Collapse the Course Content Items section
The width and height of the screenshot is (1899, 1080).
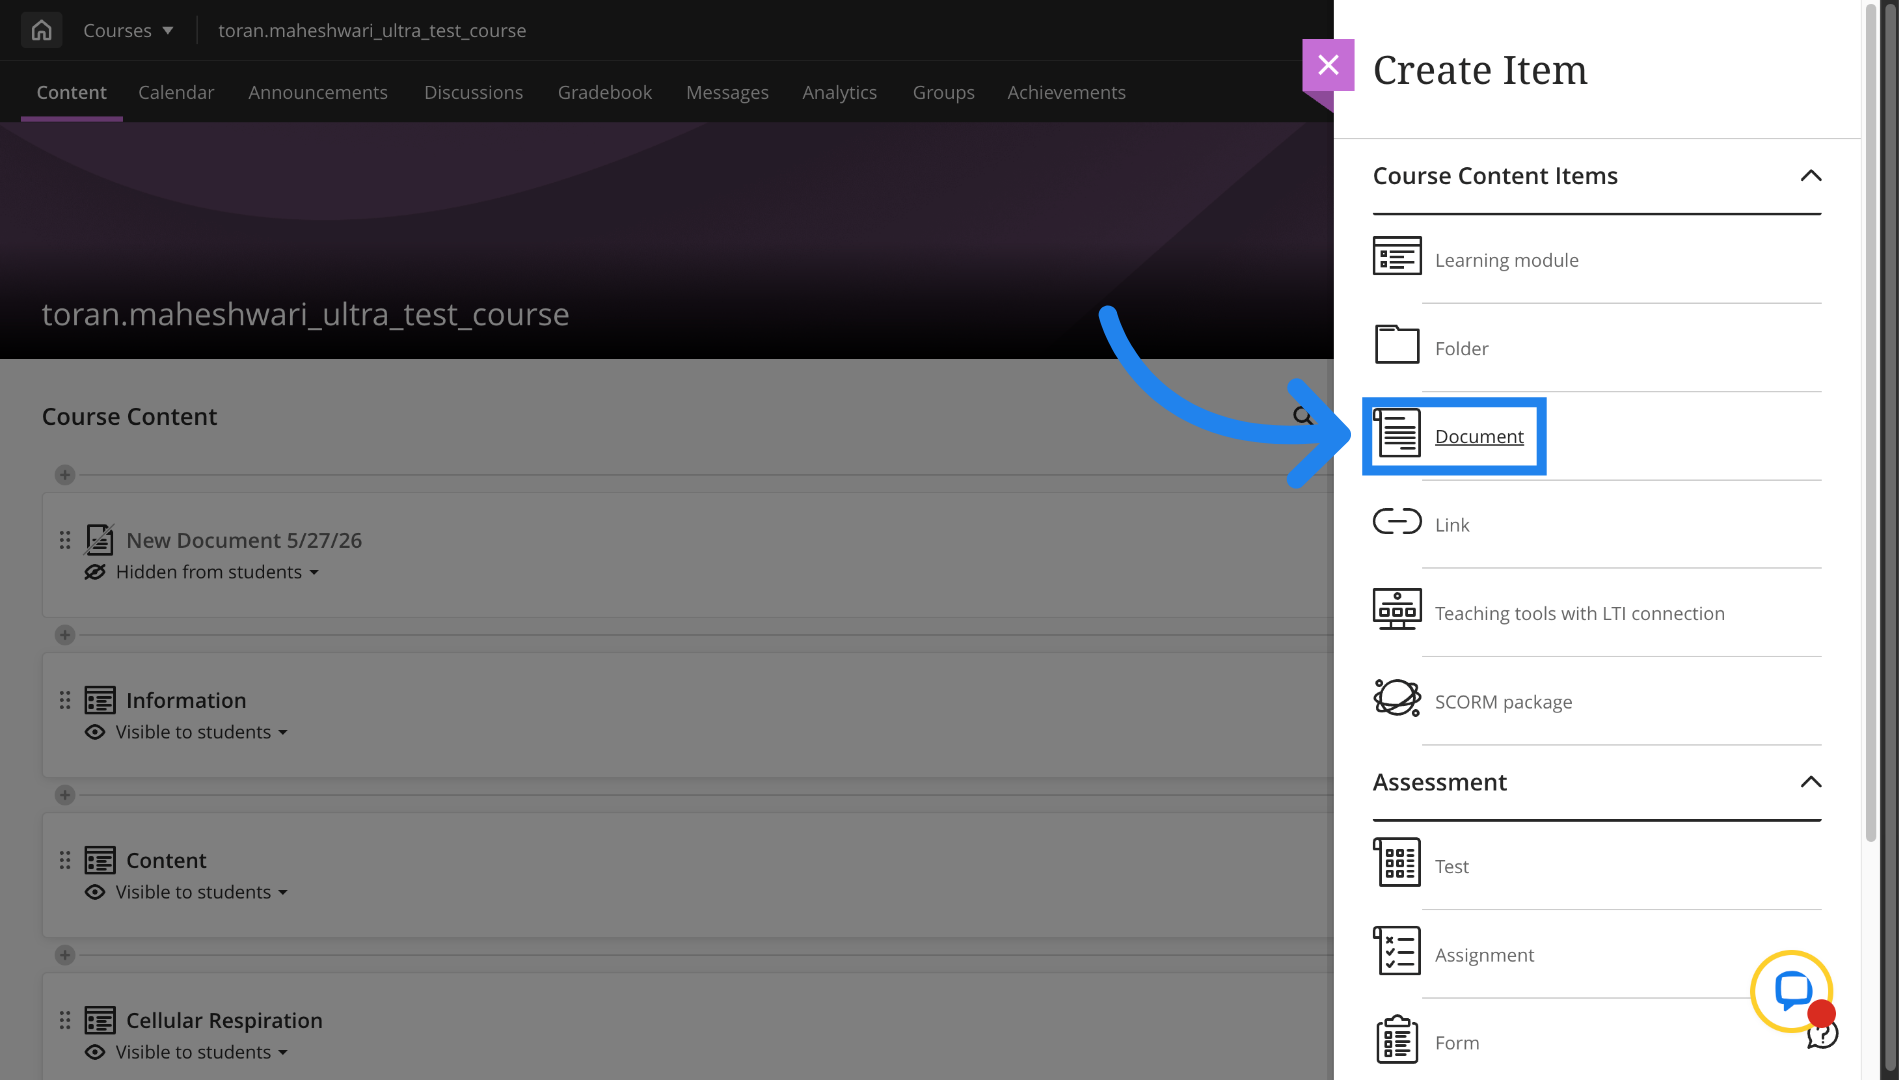pyautogui.click(x=1810, y=176)
